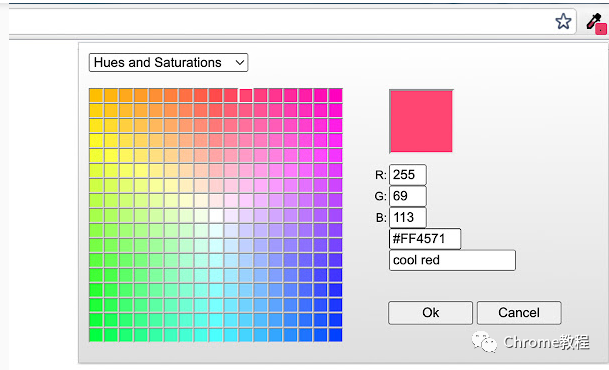Click the color name field 'cool red'
Viewport: 609px width, 370px height.
tap(452, 260)
